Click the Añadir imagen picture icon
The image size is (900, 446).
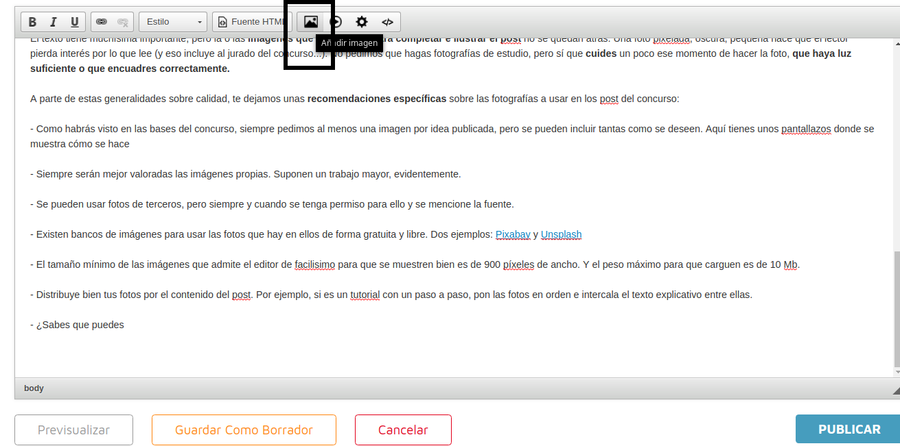[310, 21]
